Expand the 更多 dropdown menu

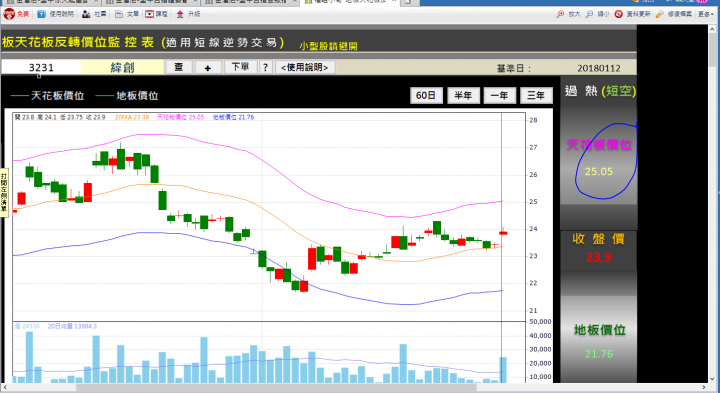(706, 14)
